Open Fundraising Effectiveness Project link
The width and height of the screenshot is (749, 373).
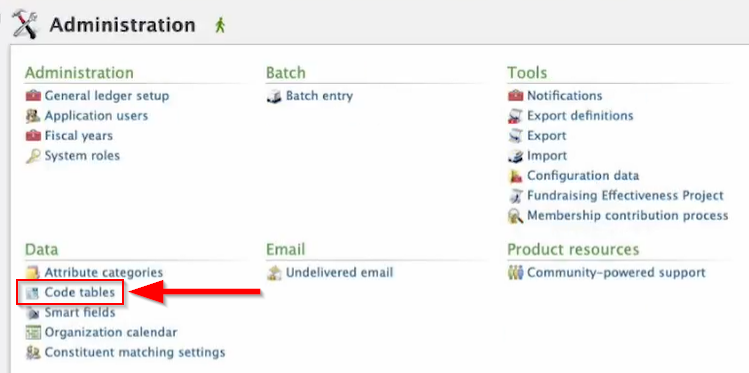point(625,196)
